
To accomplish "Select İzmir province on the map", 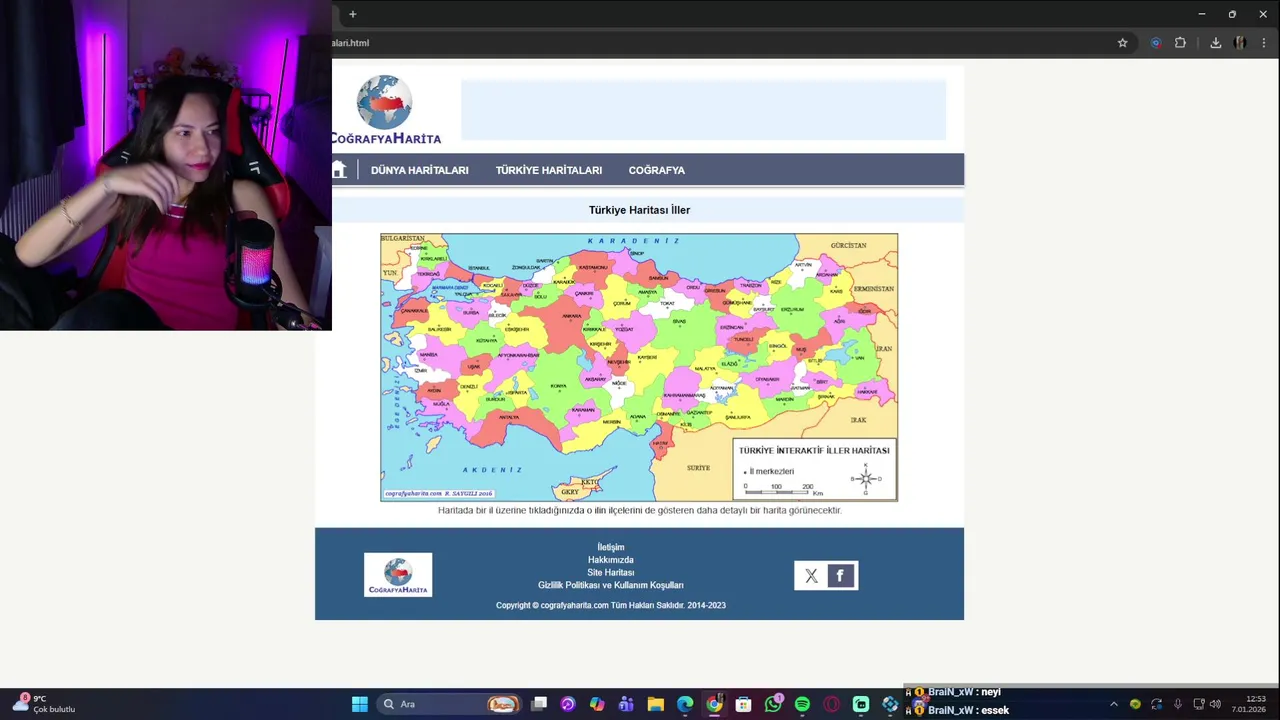I will (x=420, y=370).
